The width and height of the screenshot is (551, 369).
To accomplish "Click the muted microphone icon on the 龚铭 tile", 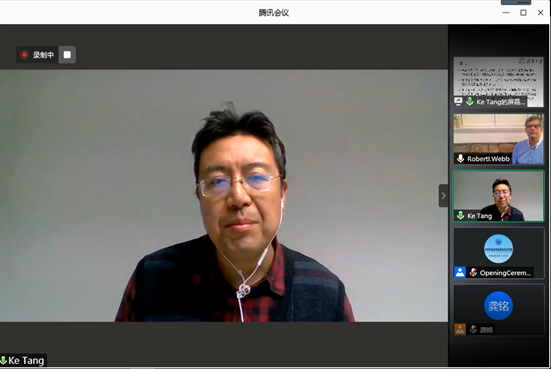I will click(x=473, y=329).
